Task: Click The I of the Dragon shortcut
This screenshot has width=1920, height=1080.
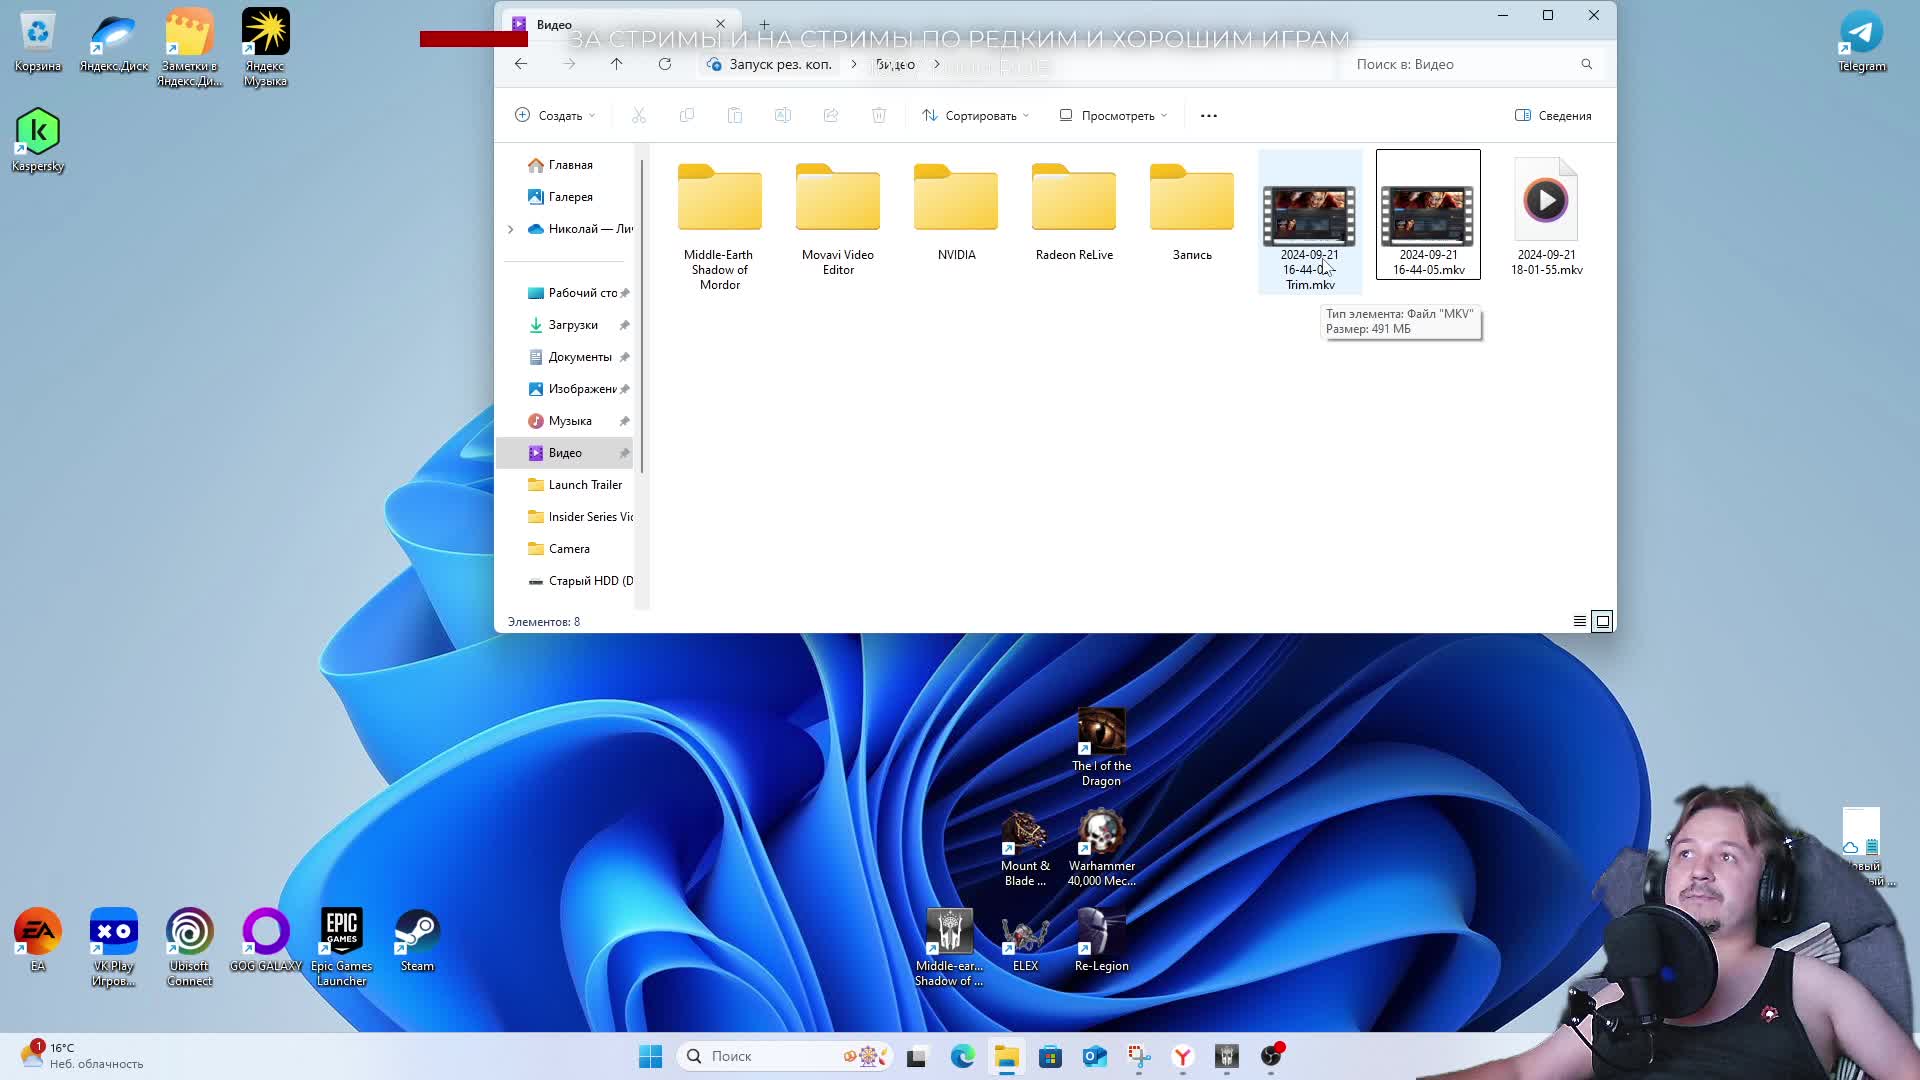Action: (1101, 748)
